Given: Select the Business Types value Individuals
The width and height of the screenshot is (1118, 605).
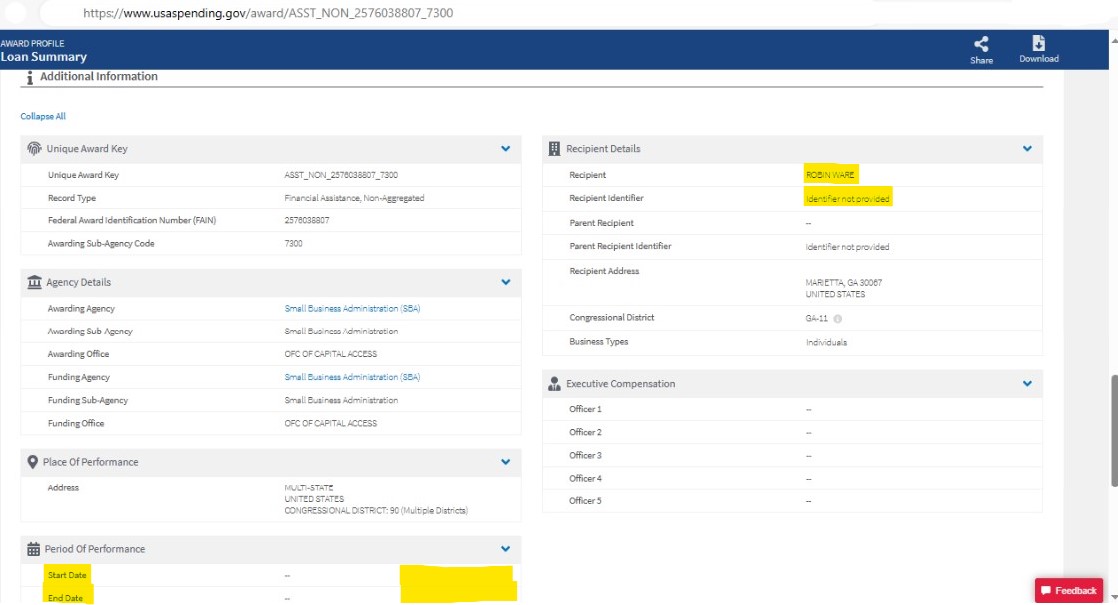Looking at the screenshot, I should pos(826,342).
